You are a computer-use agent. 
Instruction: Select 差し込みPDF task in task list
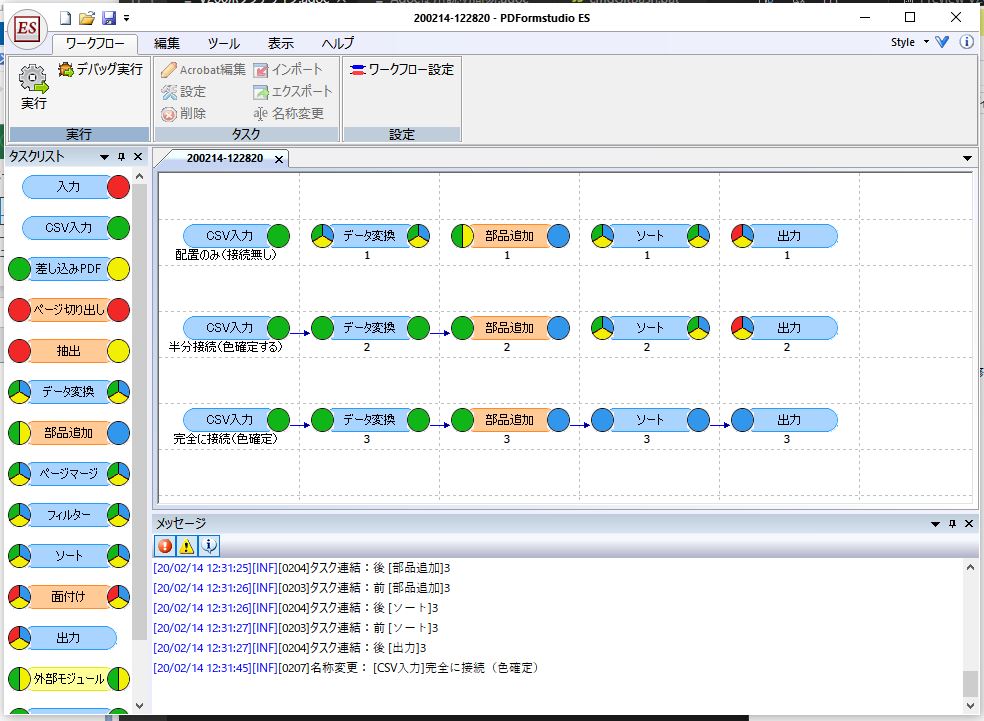(x=68, y=269)
